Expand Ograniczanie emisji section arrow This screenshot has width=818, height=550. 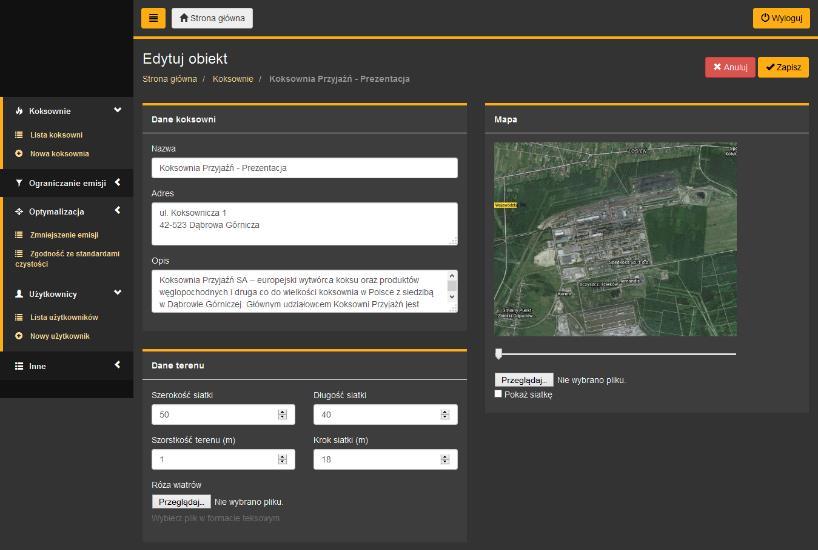(117, 182)
